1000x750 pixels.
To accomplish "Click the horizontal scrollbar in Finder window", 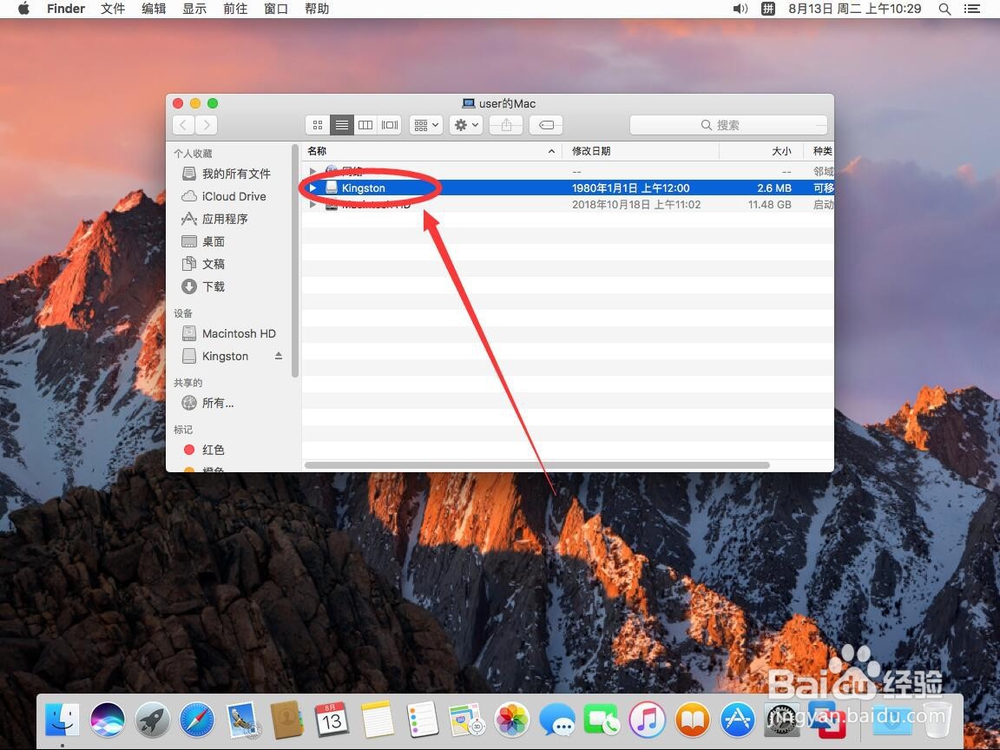I will [537, 466].
